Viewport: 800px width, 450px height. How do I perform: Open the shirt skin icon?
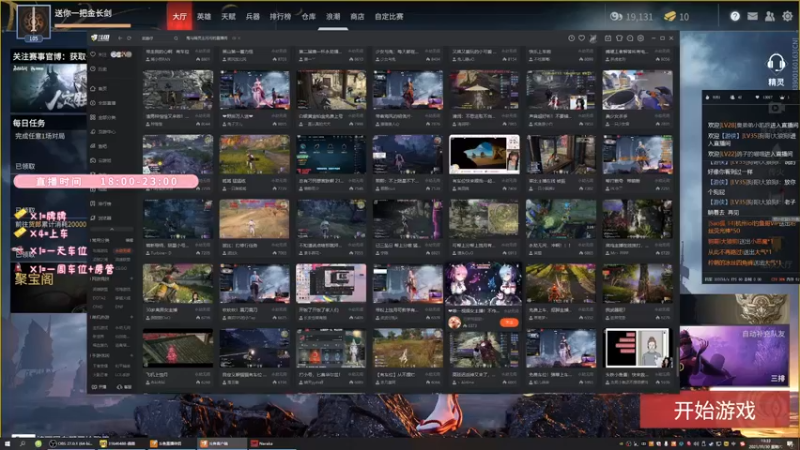619,38
